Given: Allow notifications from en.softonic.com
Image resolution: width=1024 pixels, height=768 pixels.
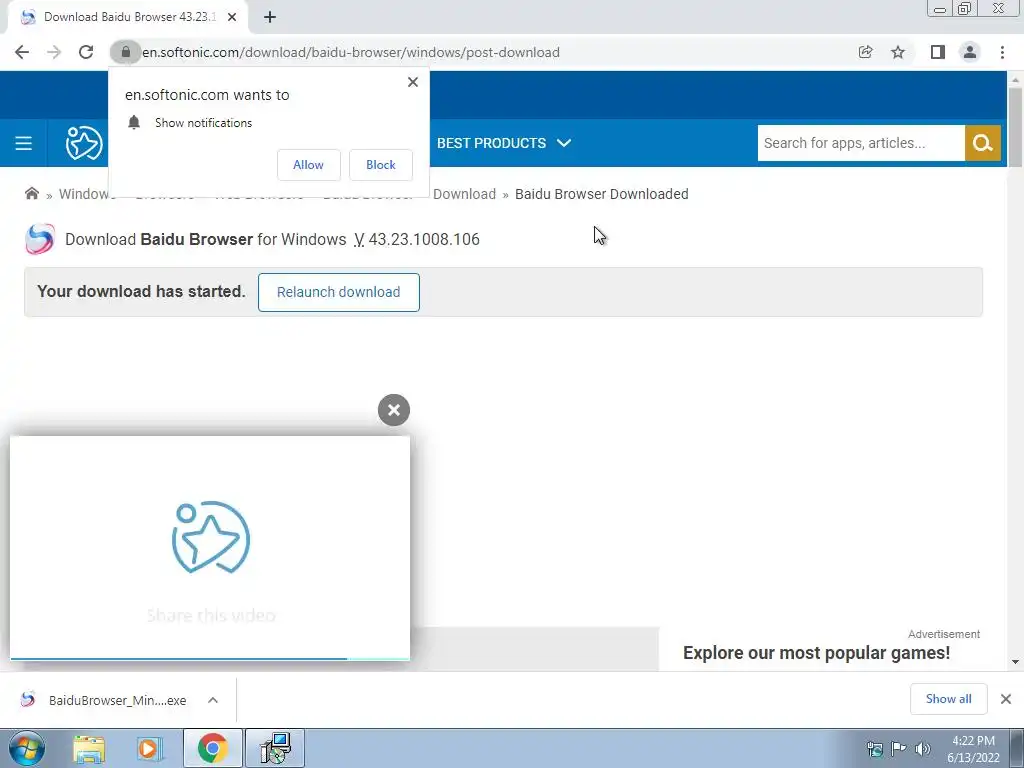Looking at the screenshot, I should [x=308, y=165].
